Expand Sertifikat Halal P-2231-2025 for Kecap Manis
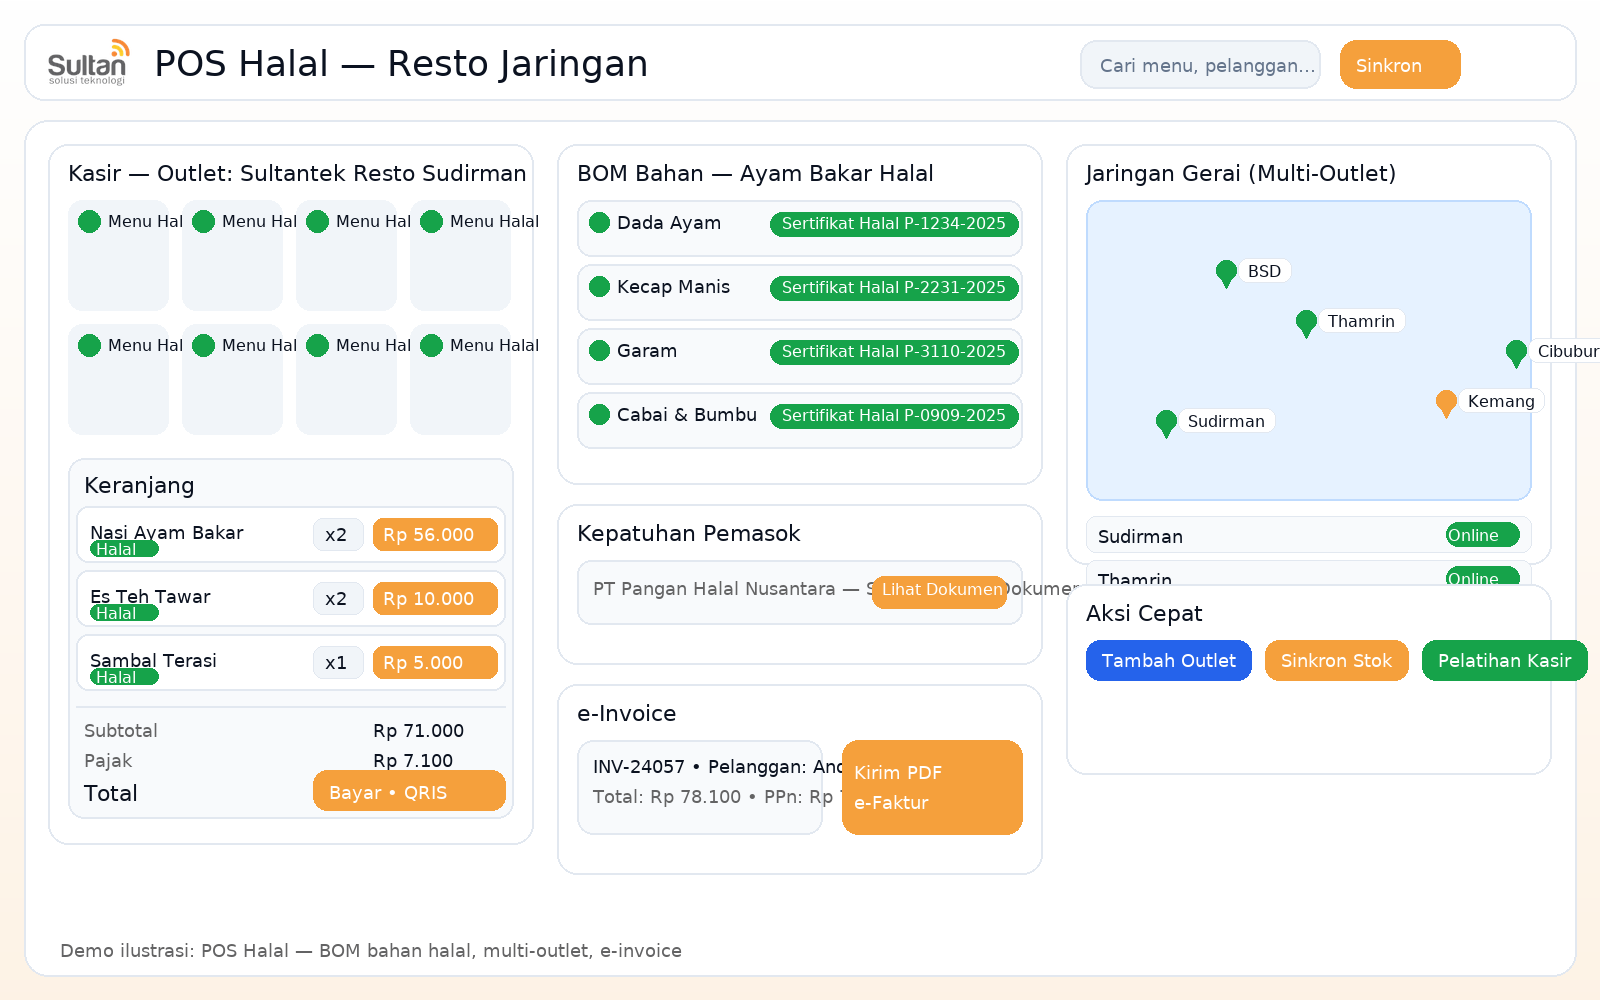Viewport: 1600px width, 1000px height. (x=893, y=288)
